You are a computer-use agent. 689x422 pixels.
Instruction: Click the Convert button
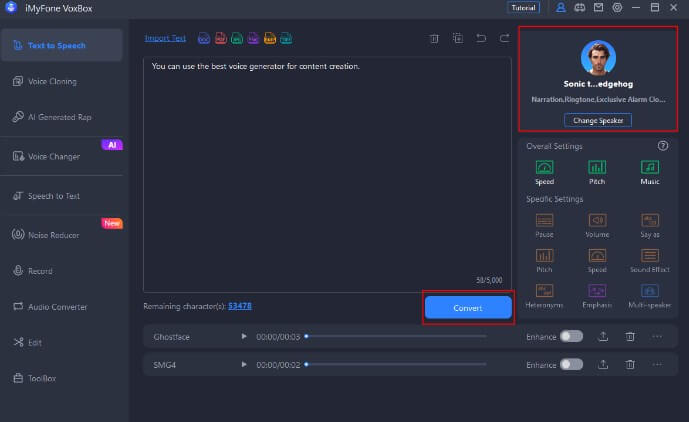coord(468,308)
